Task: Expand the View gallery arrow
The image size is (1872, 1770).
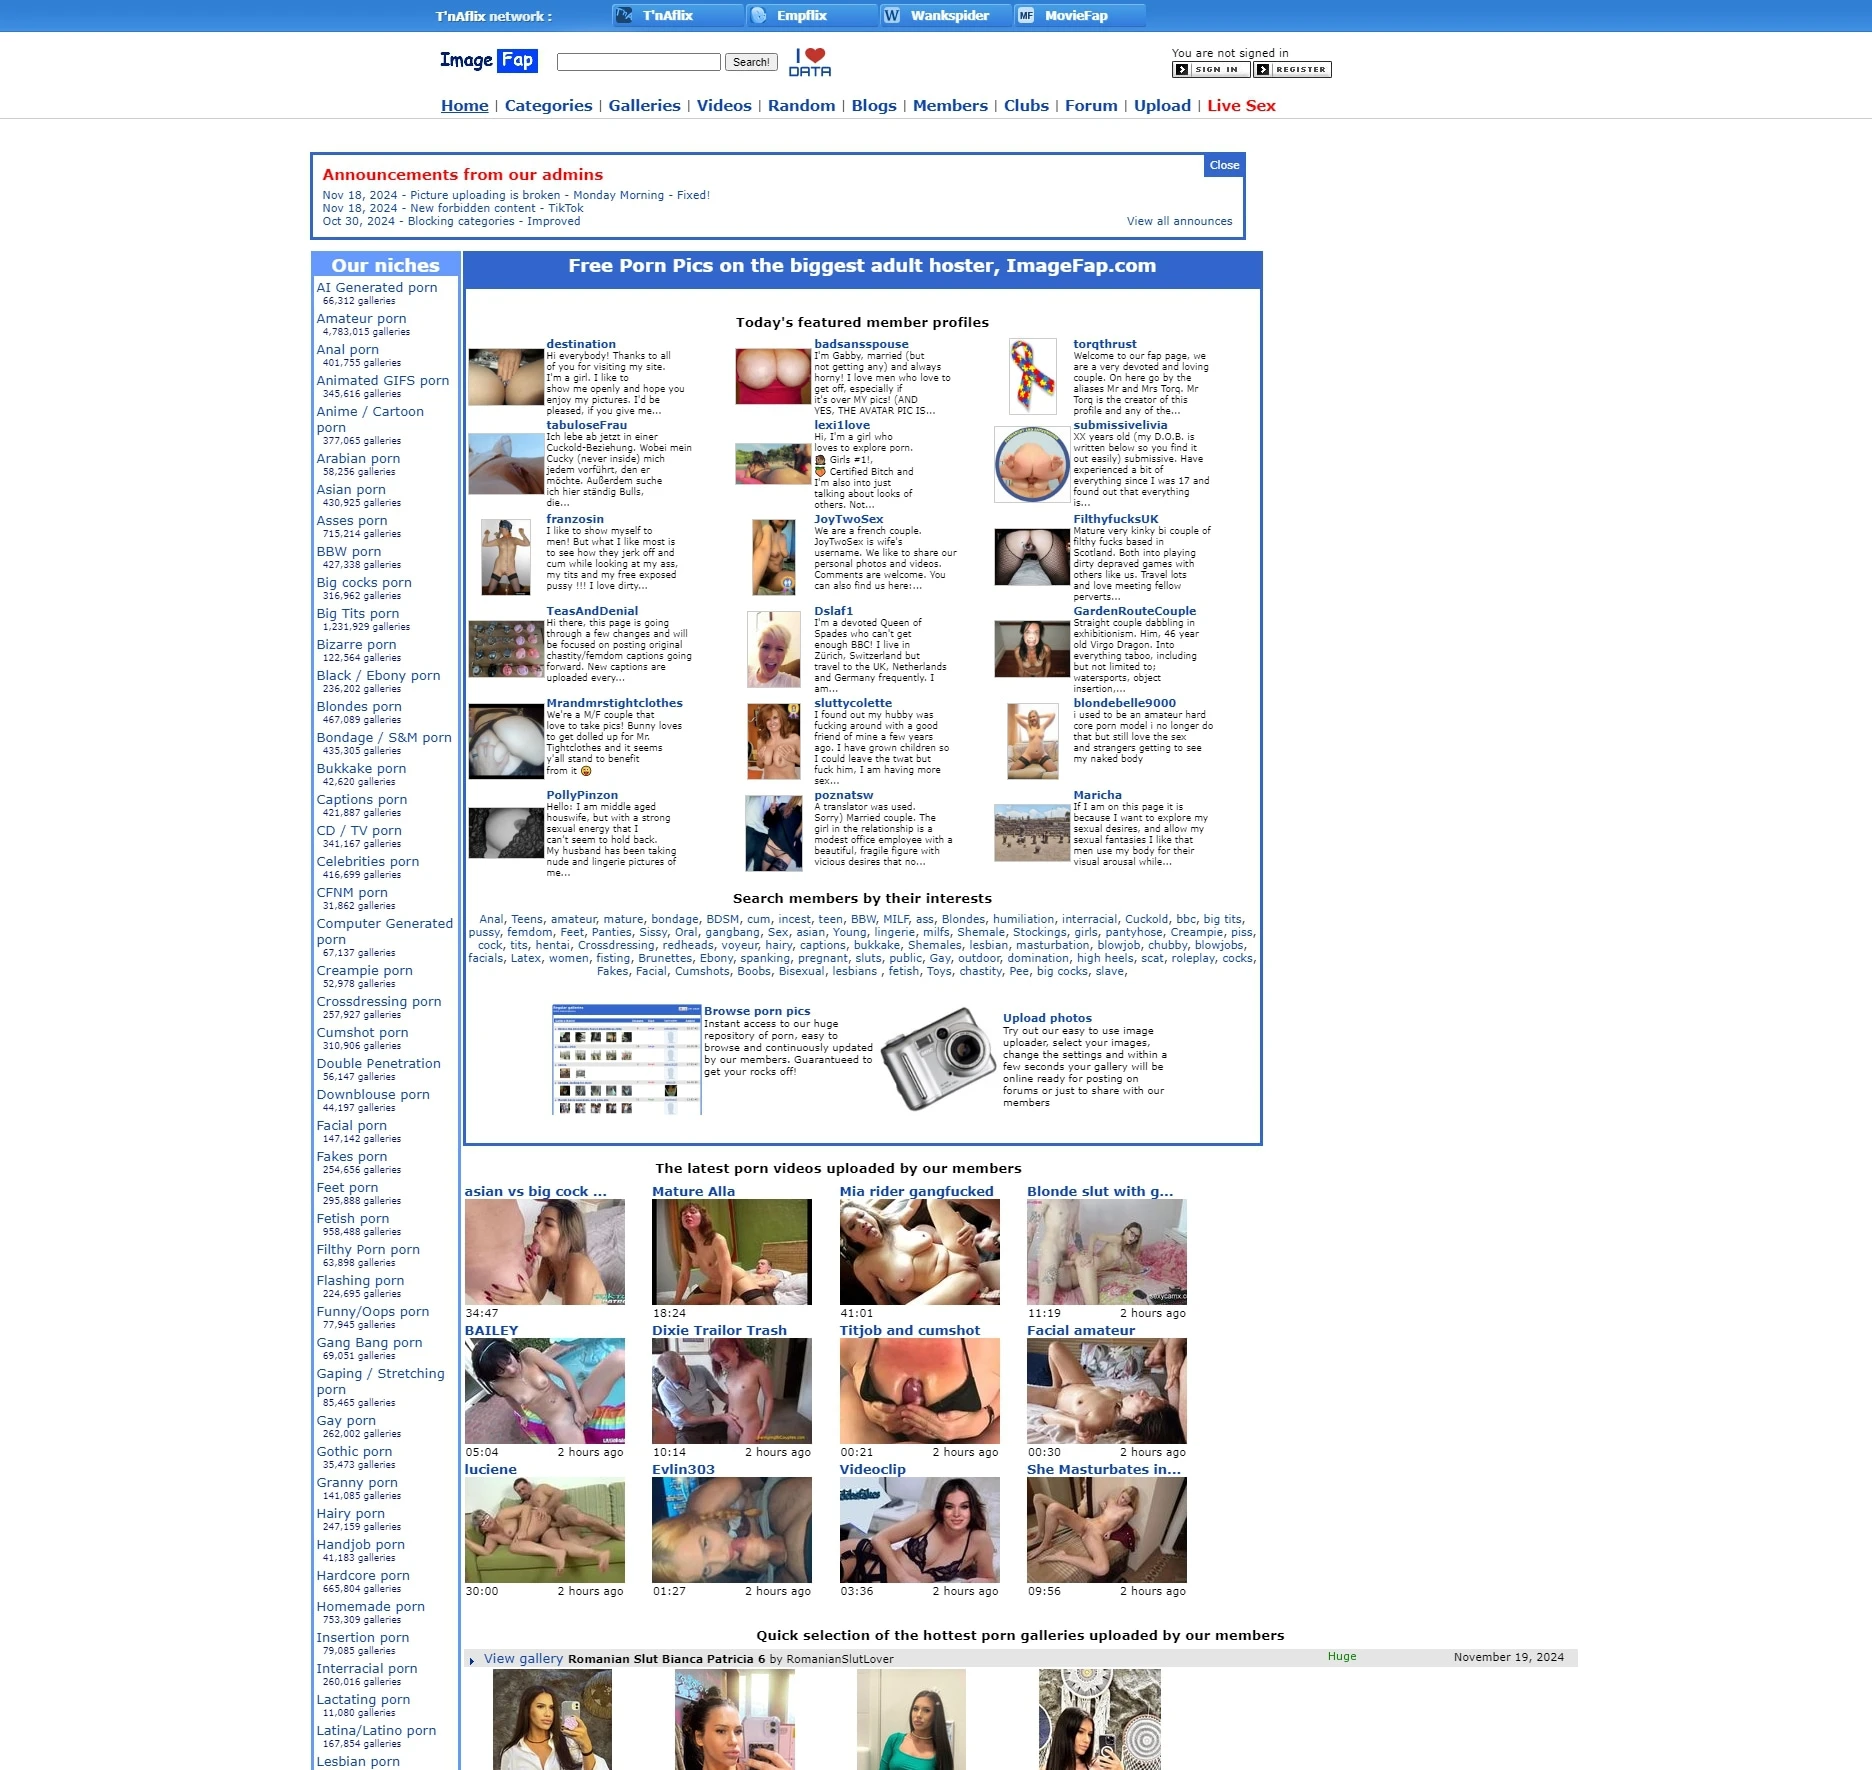Action: (x=472, y=1661)
